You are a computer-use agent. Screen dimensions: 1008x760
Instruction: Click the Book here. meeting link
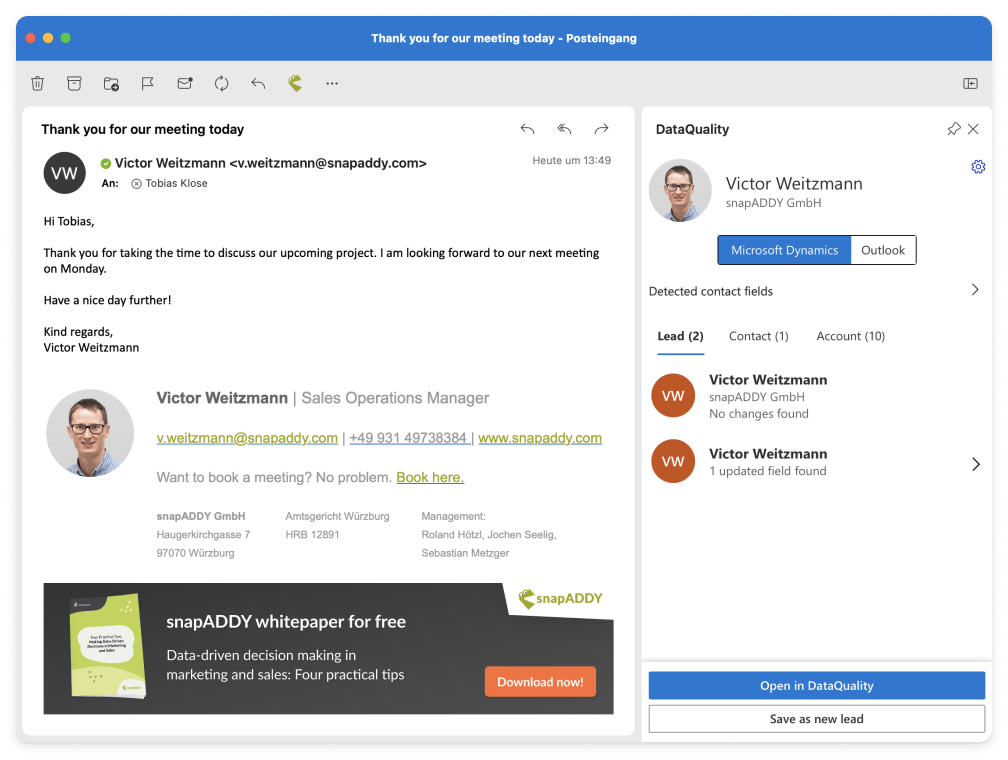pyautogui.click(x=430, y=478)
